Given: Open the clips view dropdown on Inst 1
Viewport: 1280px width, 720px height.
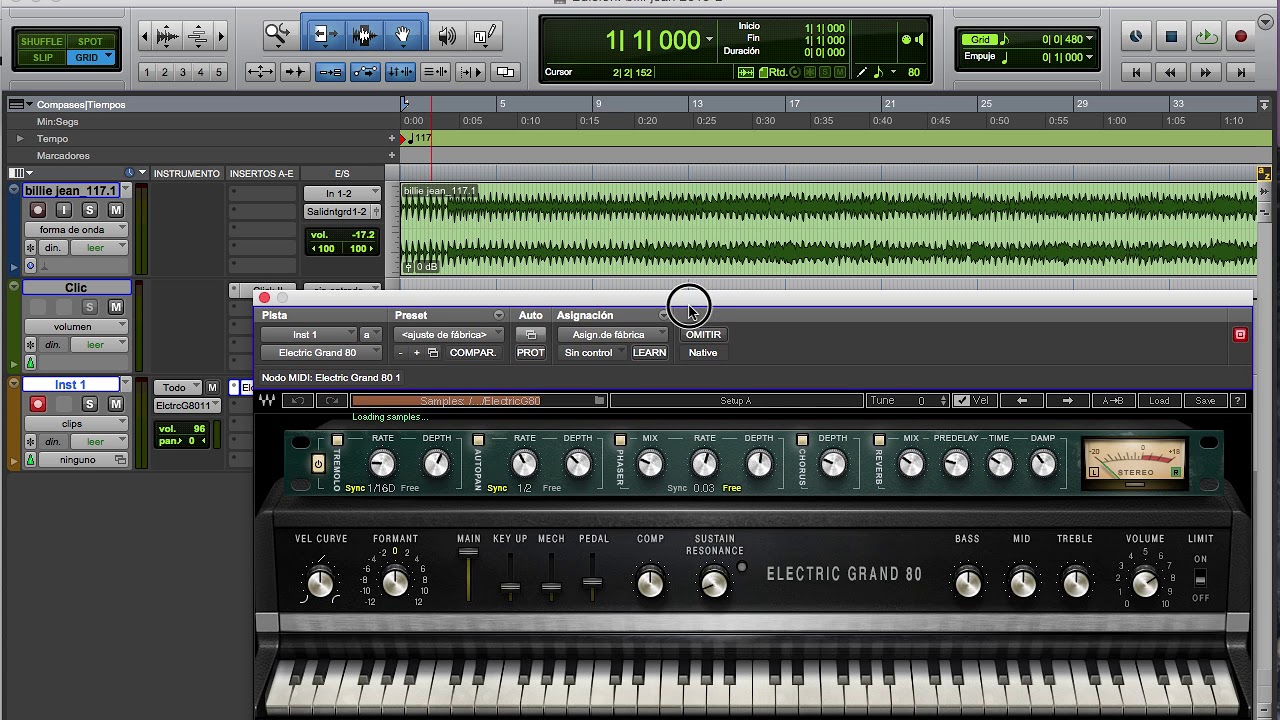Looking at the screenshot, I should [x=76, y=423].
